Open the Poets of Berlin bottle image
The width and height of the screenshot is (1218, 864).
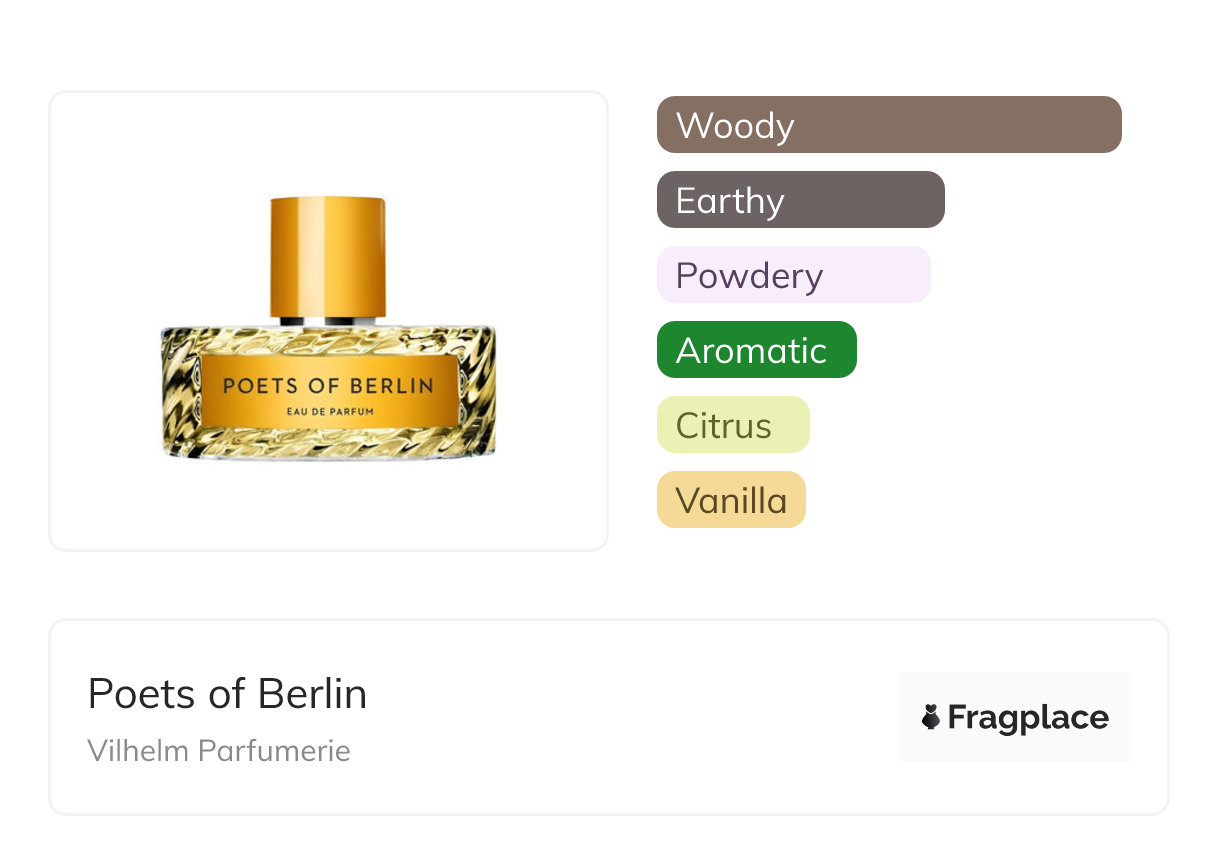[x=328, y=329]
